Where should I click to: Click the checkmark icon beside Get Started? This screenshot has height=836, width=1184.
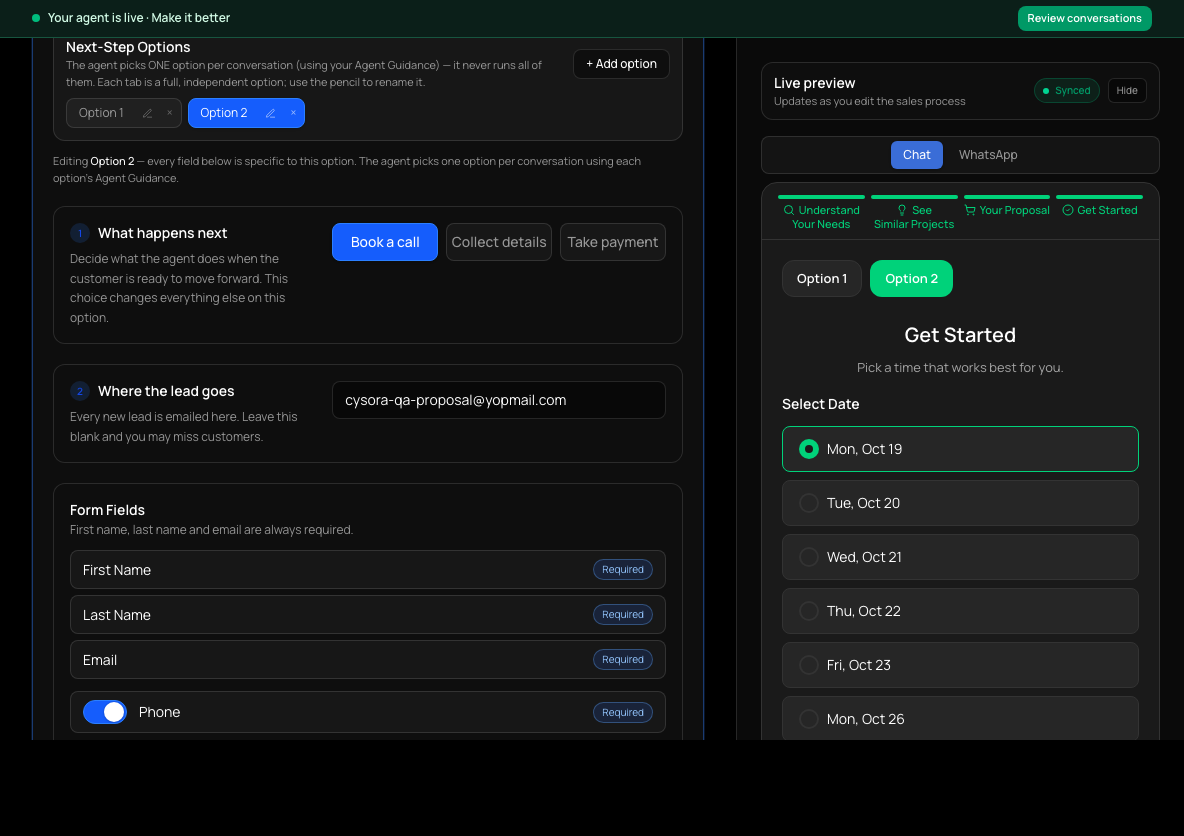click(x=1068, y=210)
